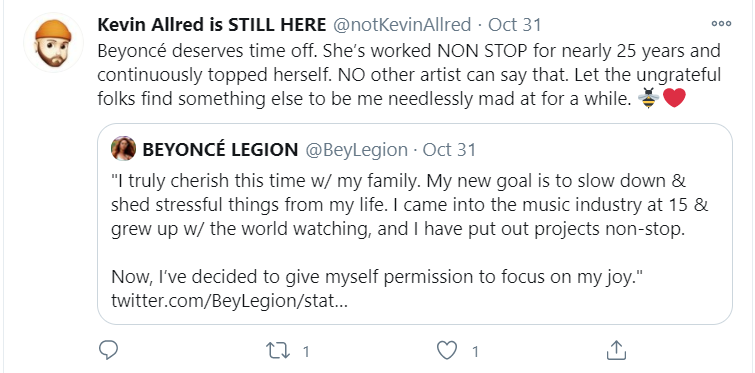Open the three-dot more options menu
Screen dimensions: 755x373
pyautogui.click(x=721, y=24)
